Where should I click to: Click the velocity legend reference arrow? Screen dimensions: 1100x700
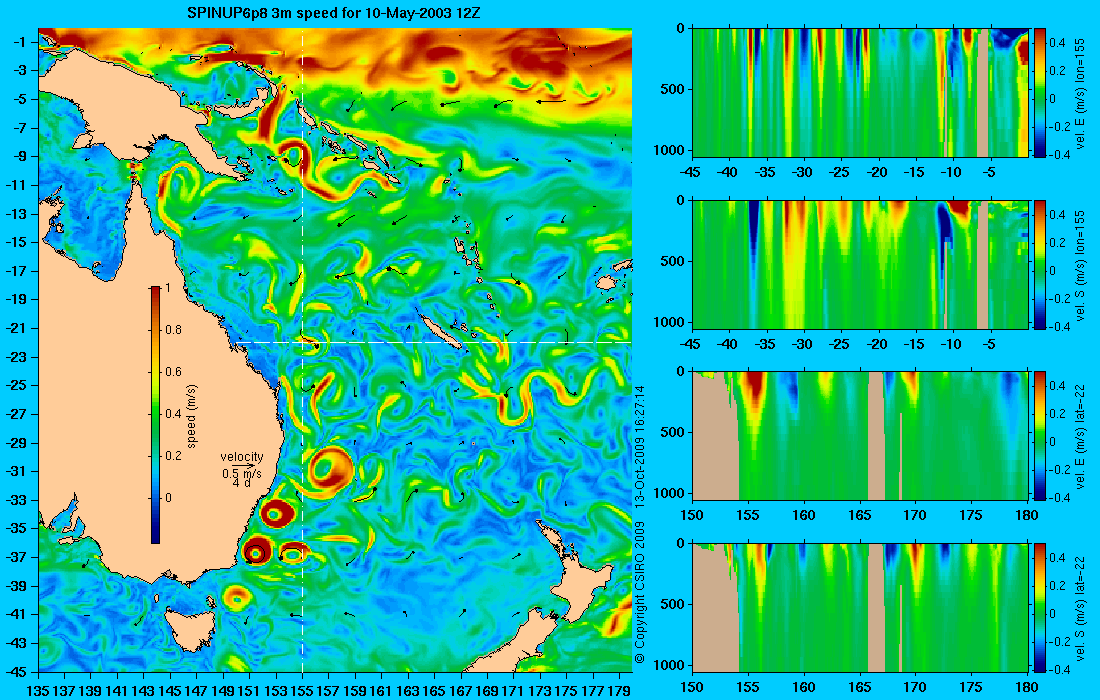click(245, 465)
